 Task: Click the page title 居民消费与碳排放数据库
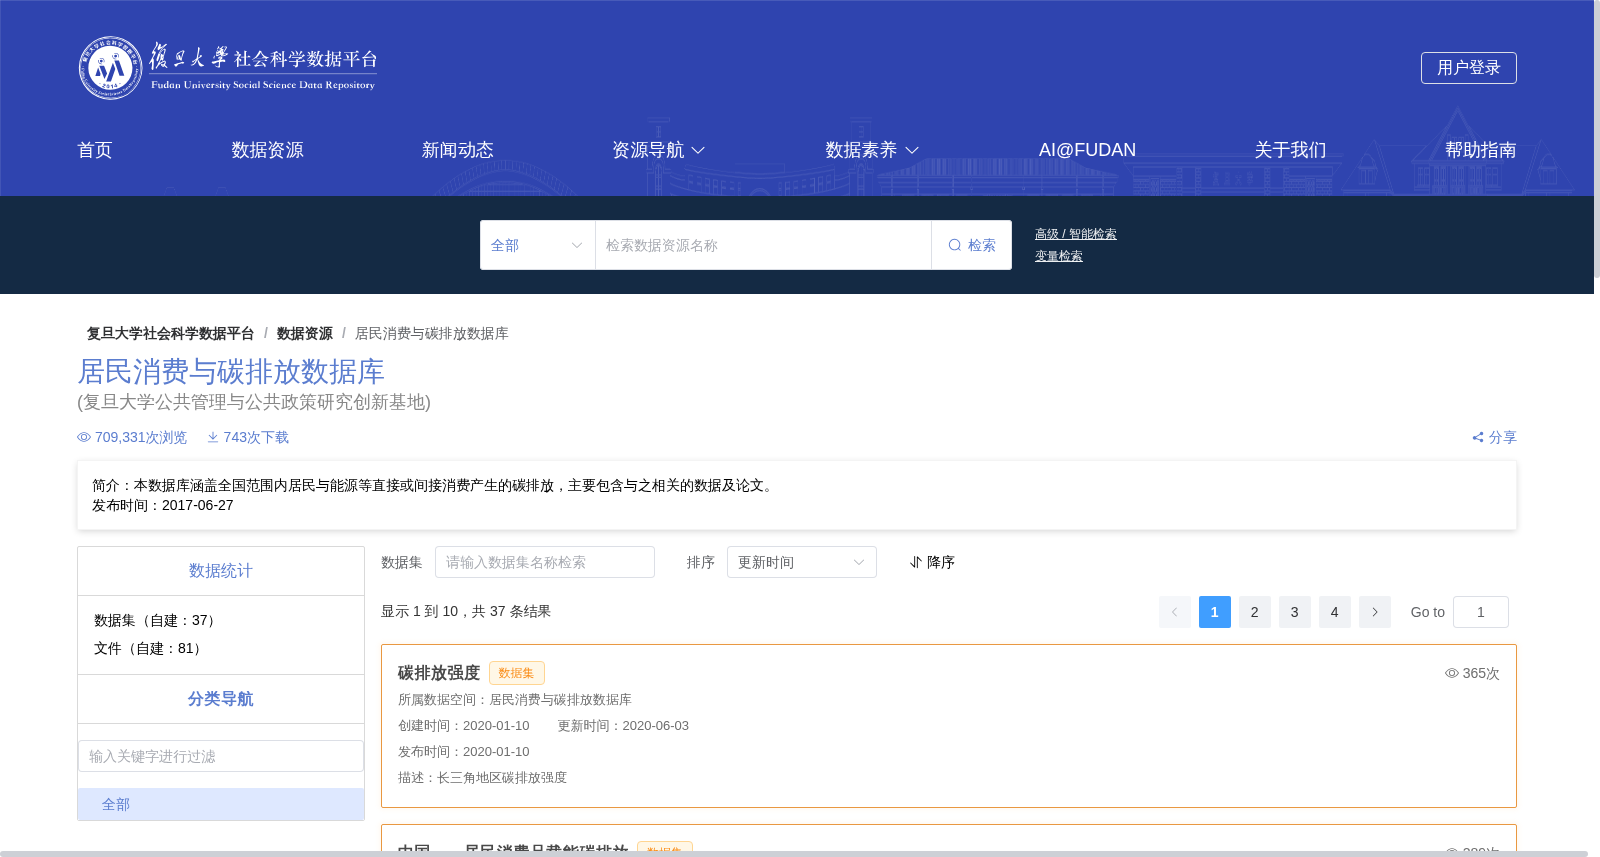pyautogui.click(x=231, y=372)
